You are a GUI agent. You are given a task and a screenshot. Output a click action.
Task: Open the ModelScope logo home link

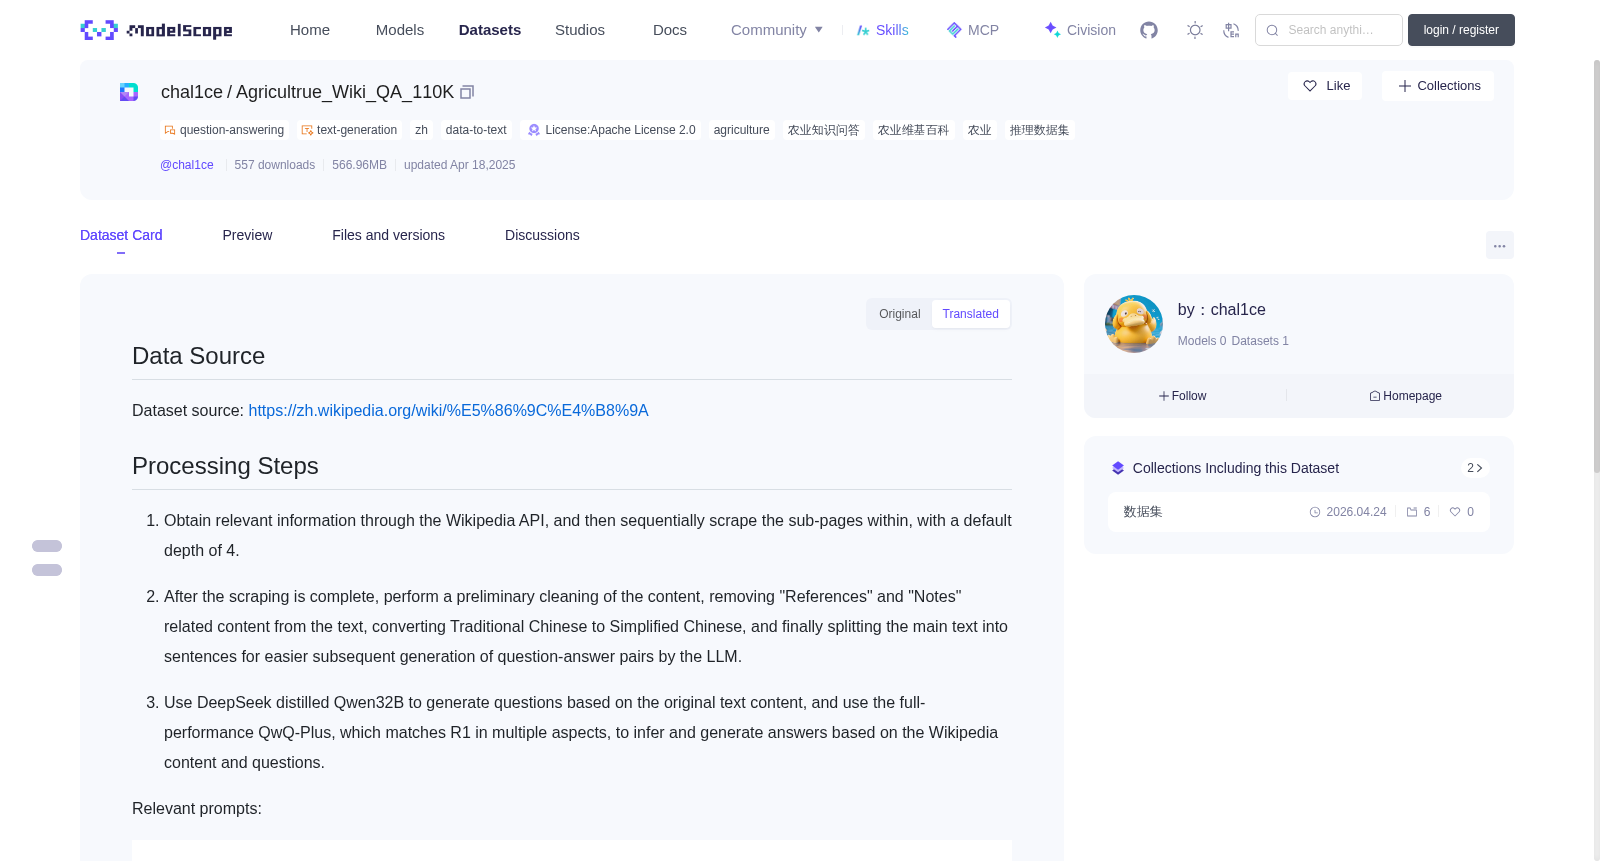156,30
